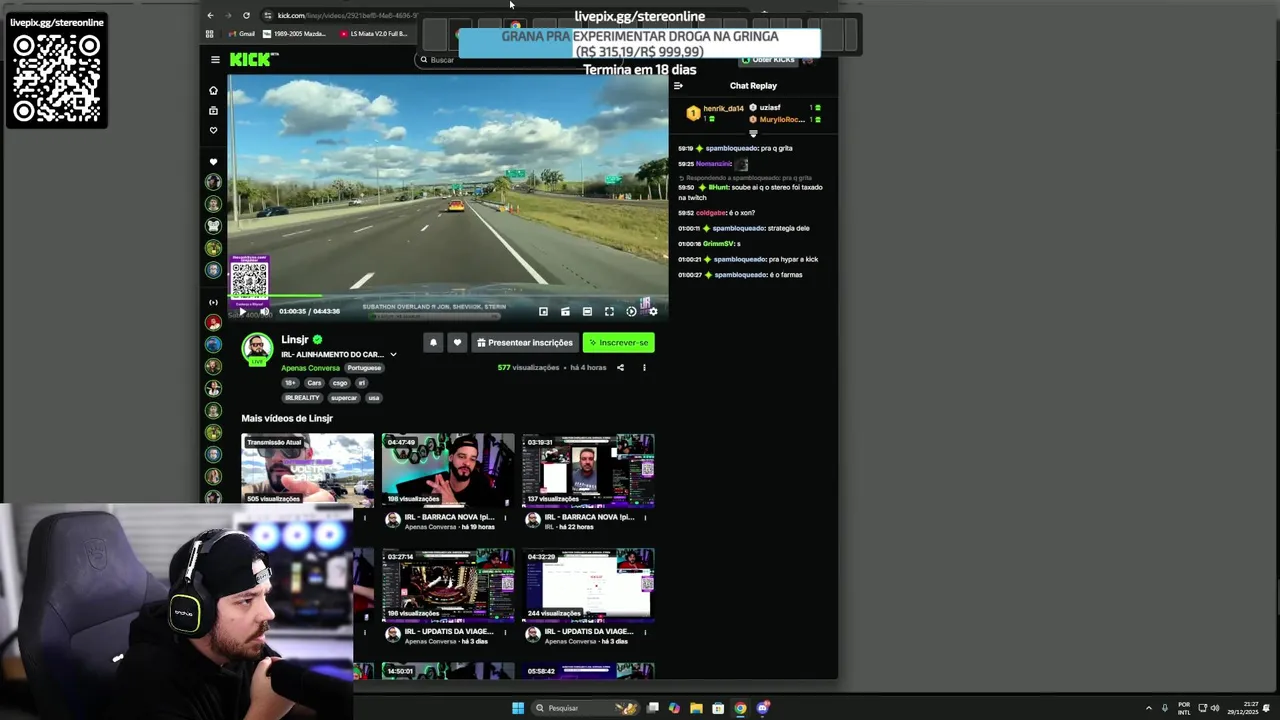Open Microsoft Store from taskbar
The width and height of the screenshot is (1280, 720).
pyautogui.click(x=718, y=708)
